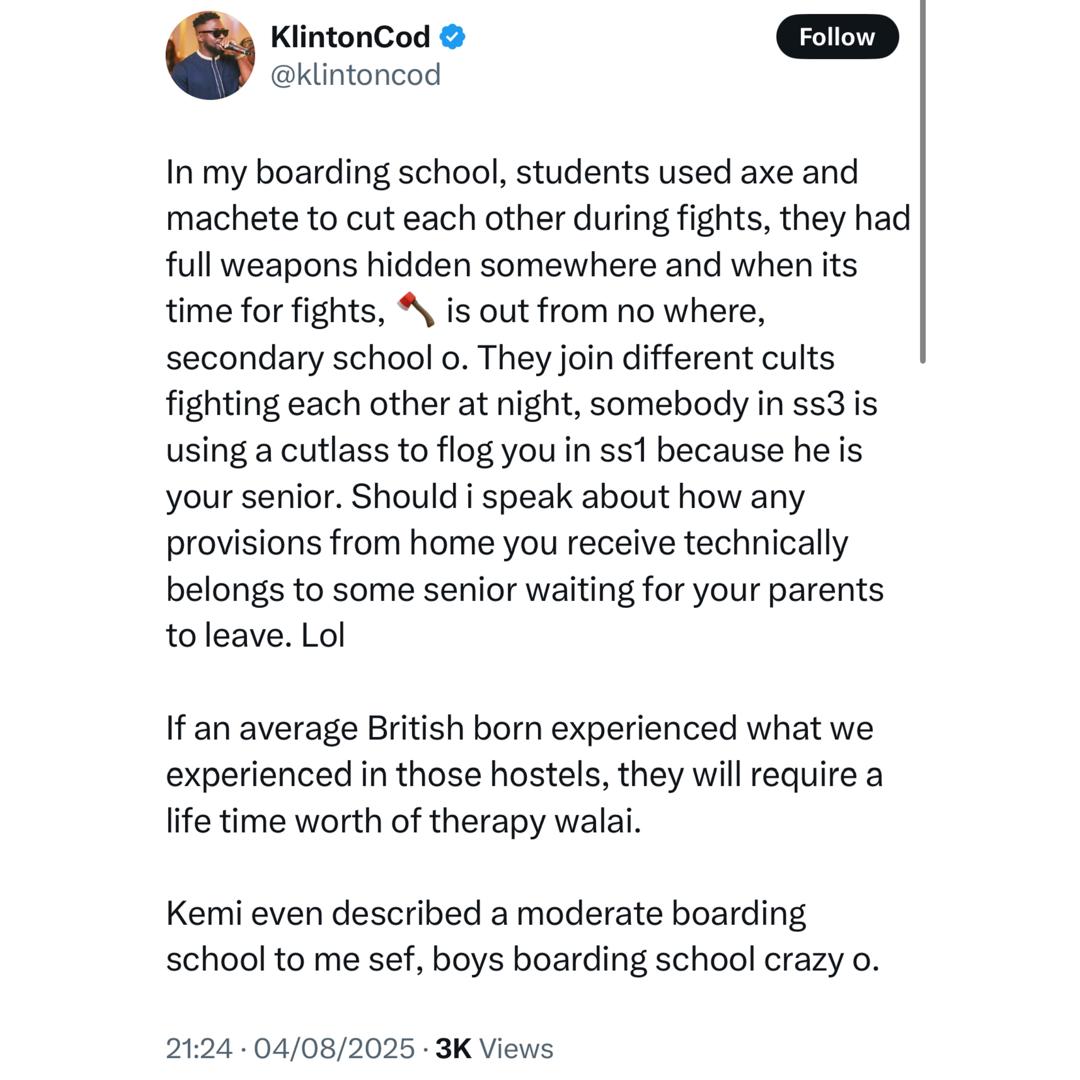1080x1080 pixels.
Task: Open the KlintonCod display name link
Action: coord(350,37)
